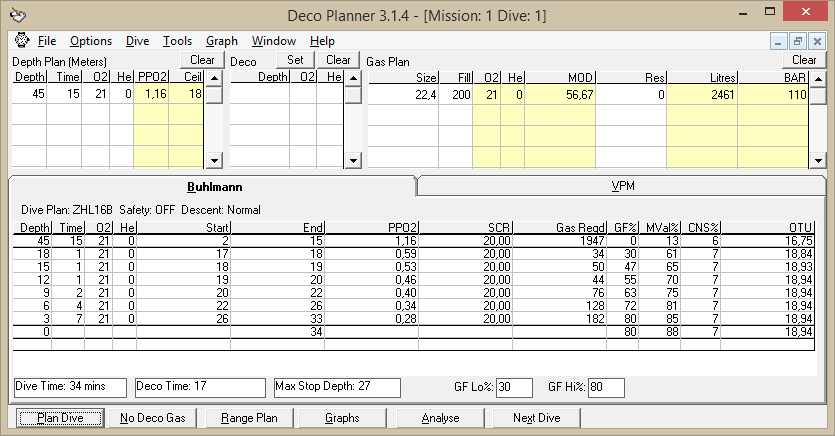Open the Help menu

[x=322, y=41]
